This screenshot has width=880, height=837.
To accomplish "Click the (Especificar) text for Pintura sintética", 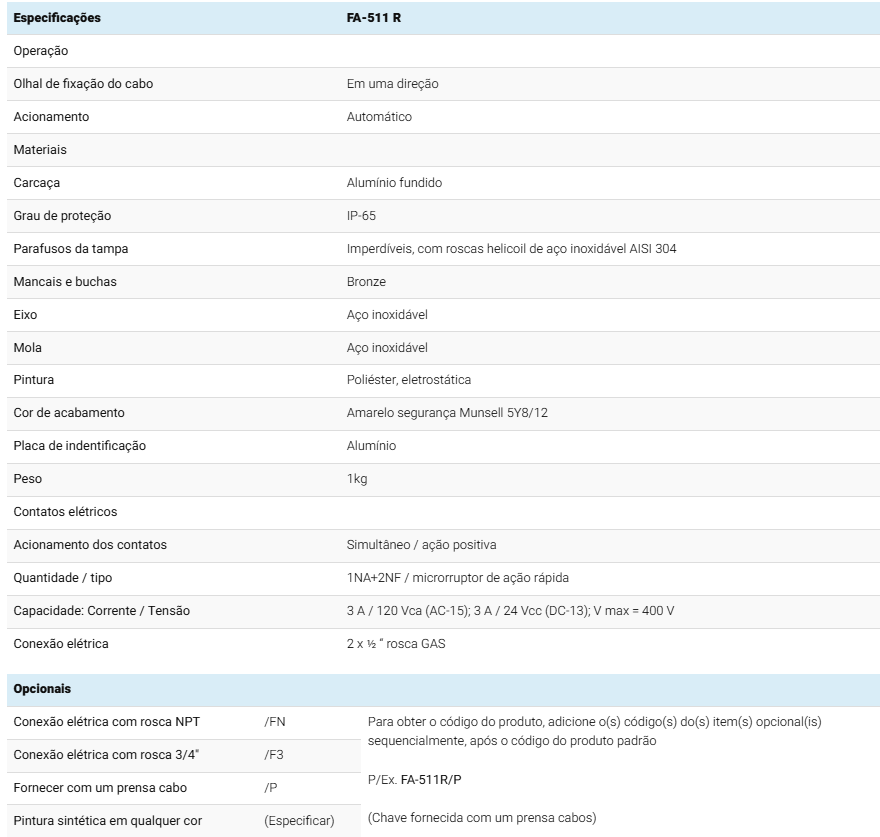I will (x=299, y=821).
